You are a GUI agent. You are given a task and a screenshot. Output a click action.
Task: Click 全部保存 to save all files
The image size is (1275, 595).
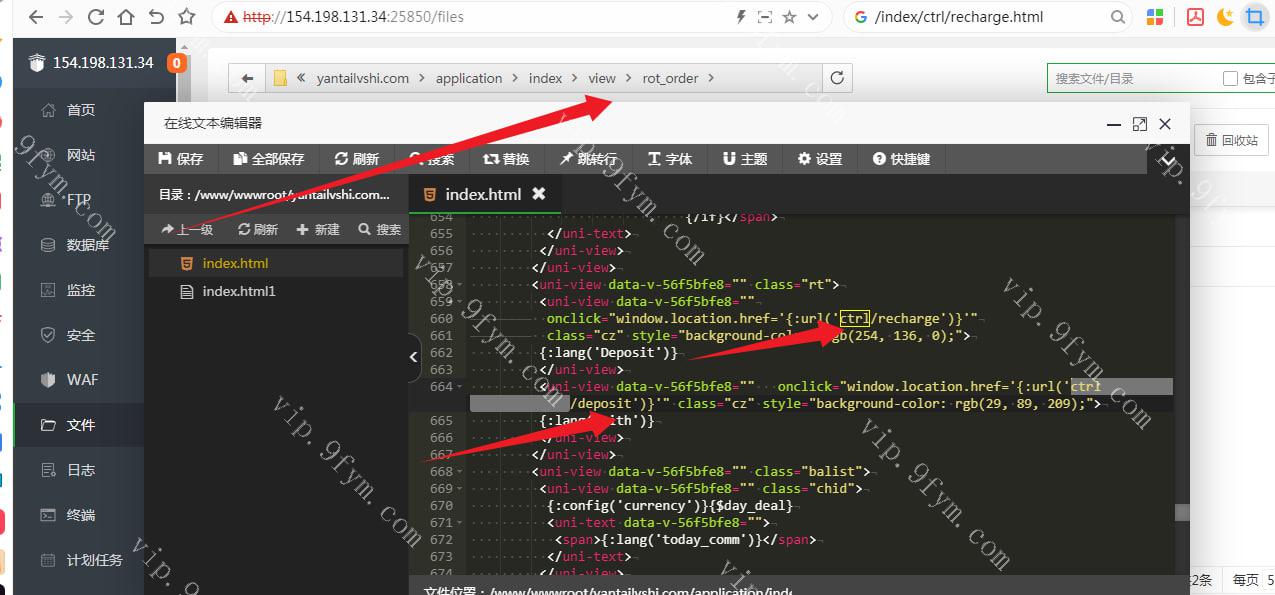tap(268, 159)
